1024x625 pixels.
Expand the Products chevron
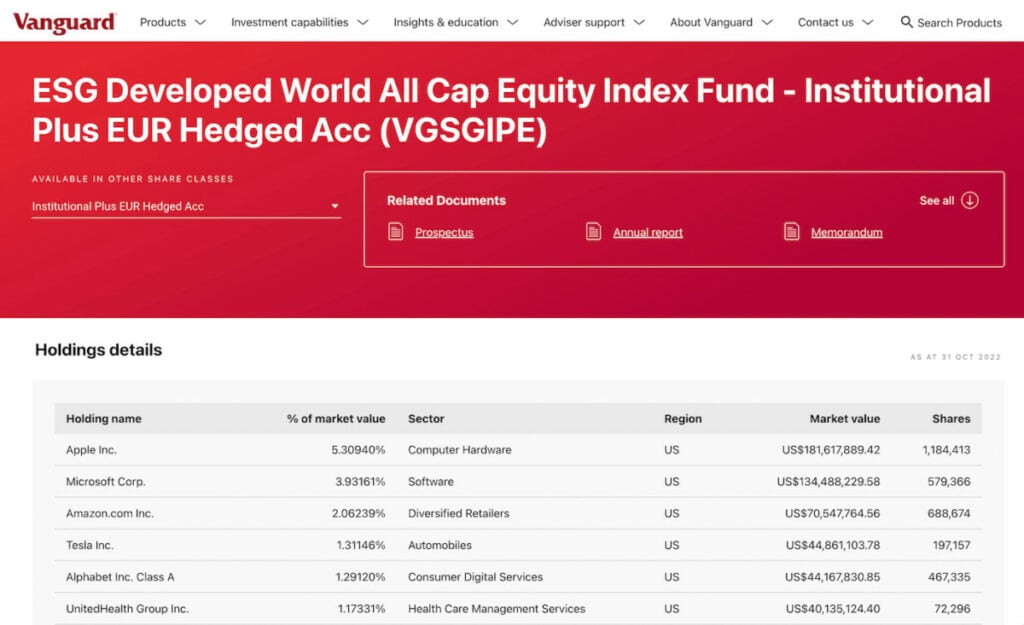(x=200, y=22)
